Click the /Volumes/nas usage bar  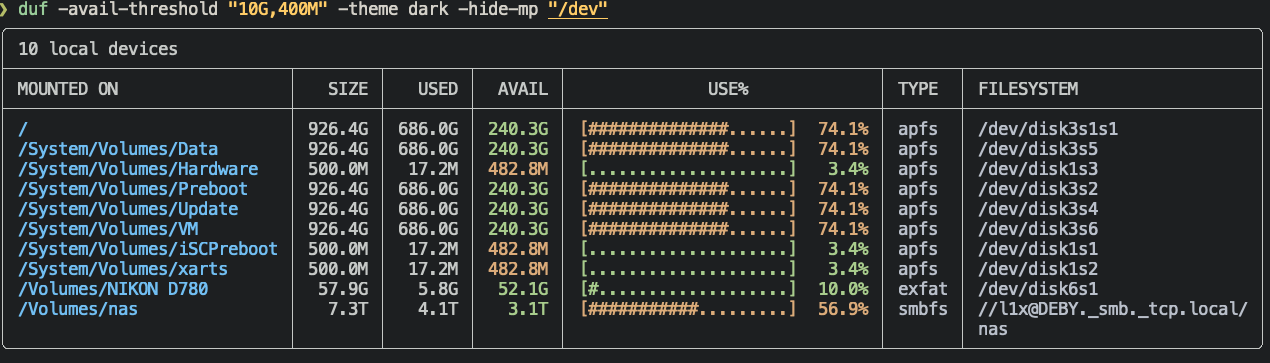coord(688,309)
